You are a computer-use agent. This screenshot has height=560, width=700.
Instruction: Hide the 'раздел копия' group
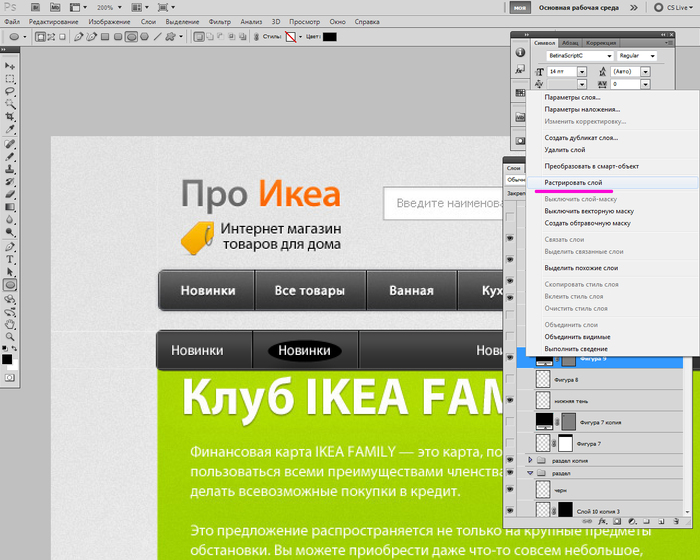[x=510, y=460]
